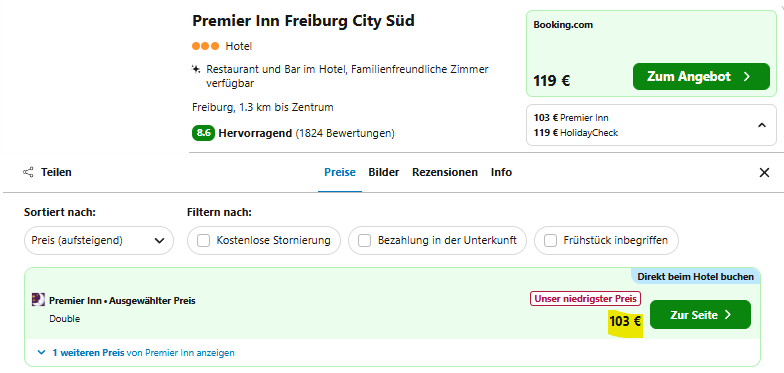Check the Bezahlung in der Unterkunft filter
This screenshot has width=784, height=373.
pyautogui.click(x=364, y=240)
